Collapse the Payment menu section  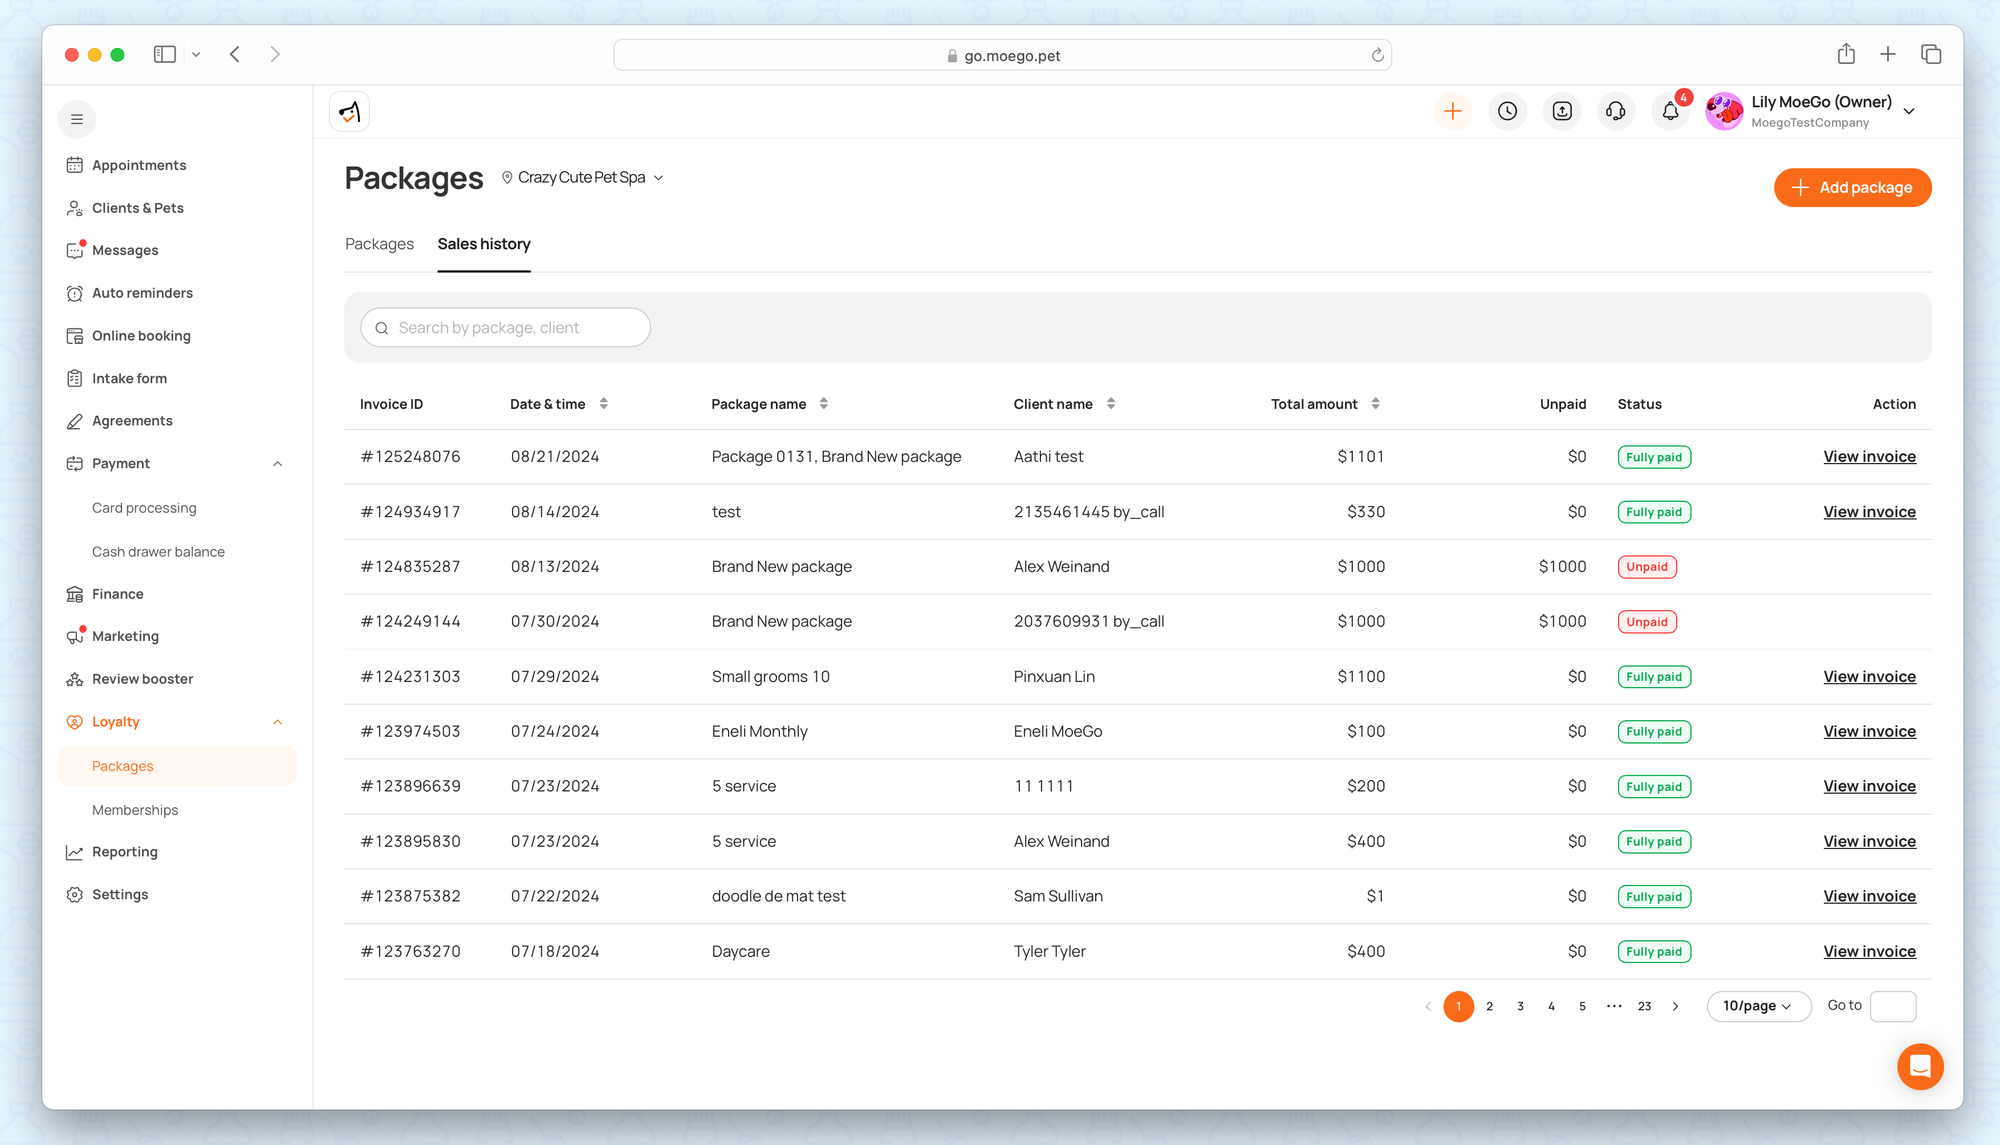click(277, 464)
